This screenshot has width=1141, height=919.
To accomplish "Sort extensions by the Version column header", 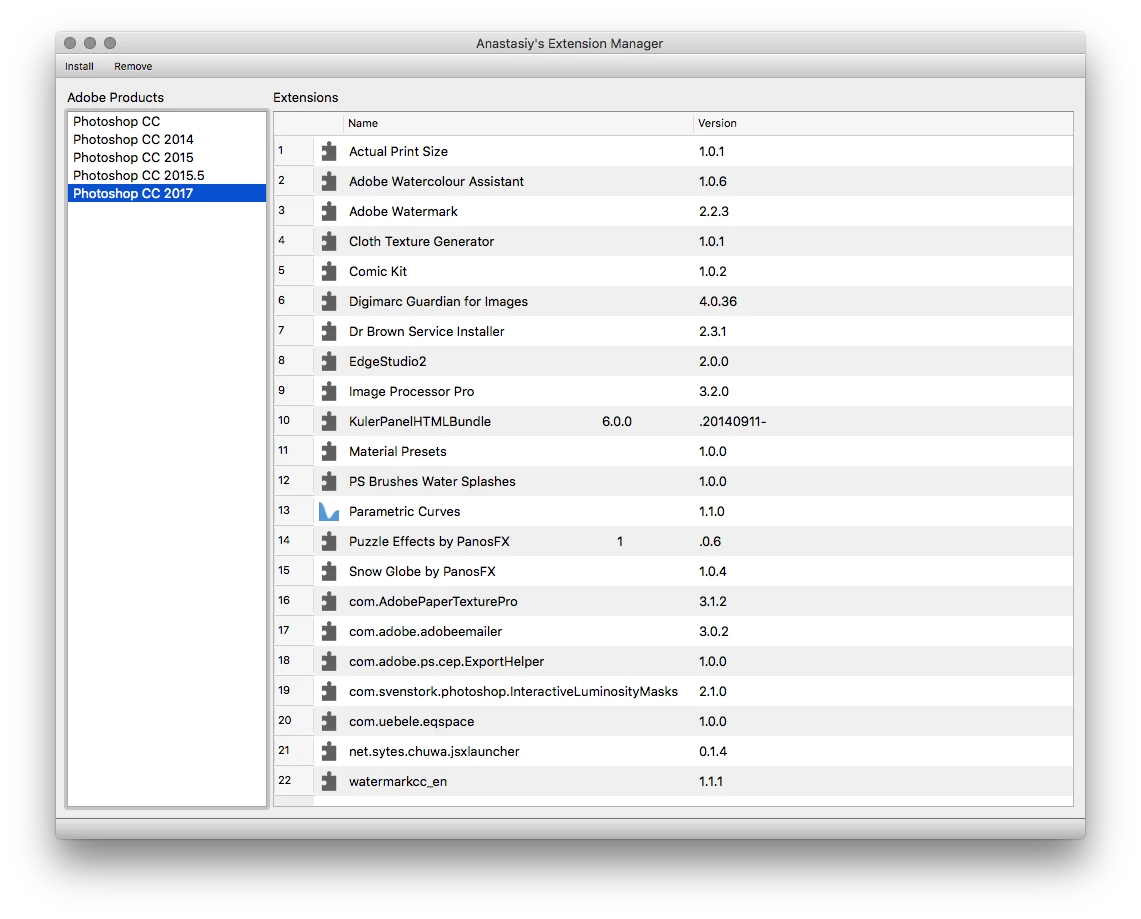I will tap(883, 123).
